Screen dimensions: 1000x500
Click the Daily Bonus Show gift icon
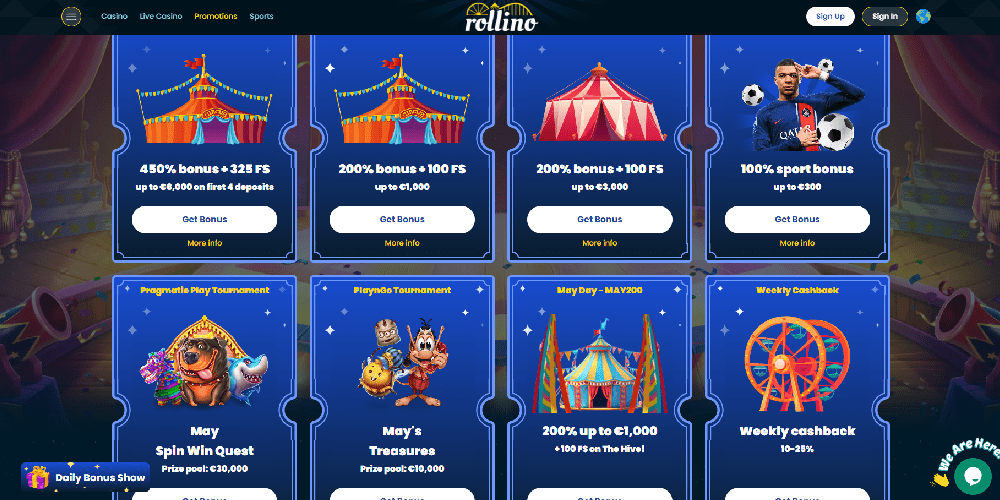[x=38, y=477]
